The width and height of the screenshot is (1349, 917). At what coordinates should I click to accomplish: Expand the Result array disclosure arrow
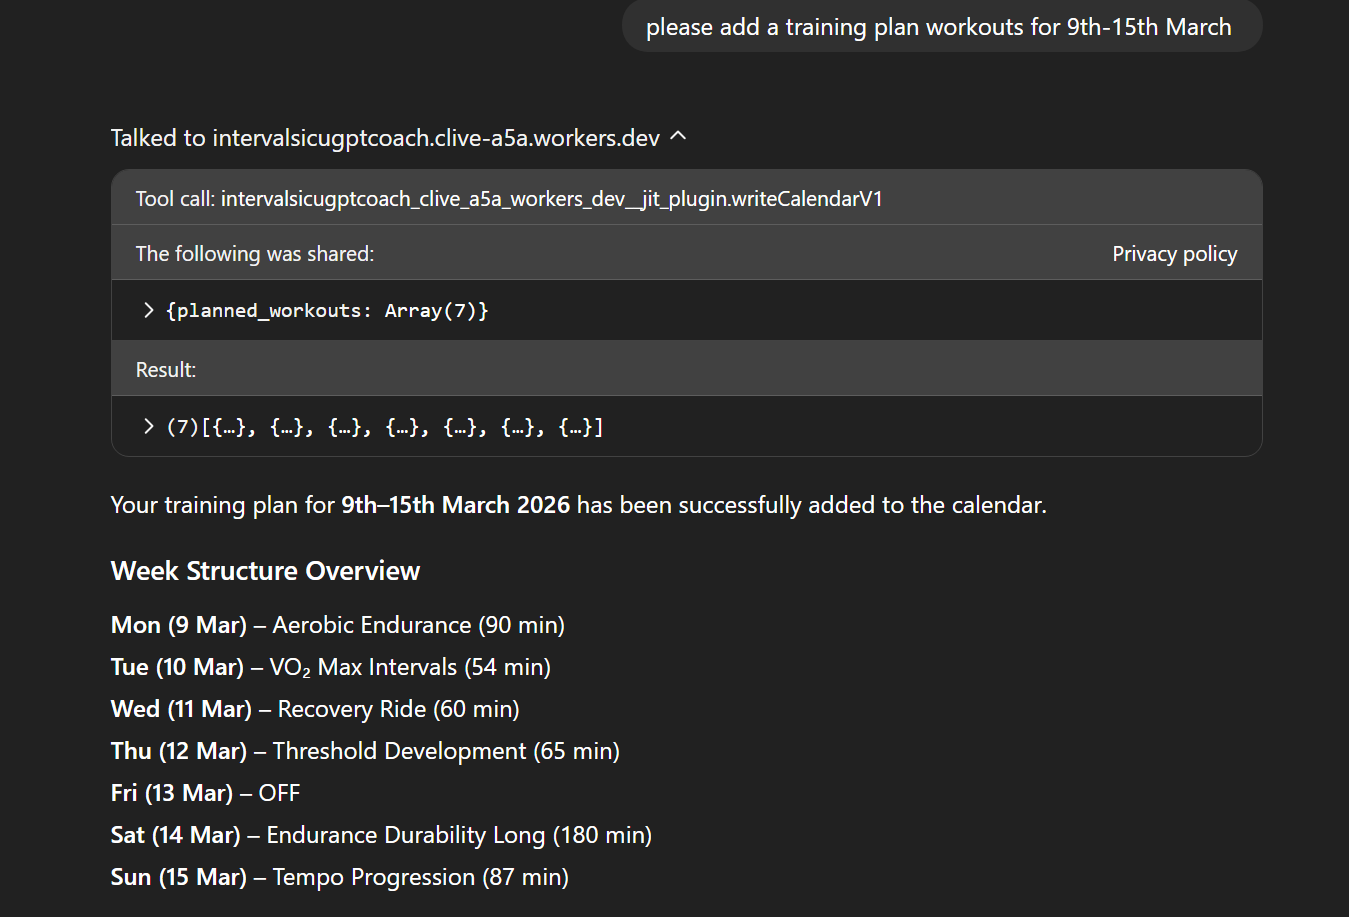tap(149, 427)
